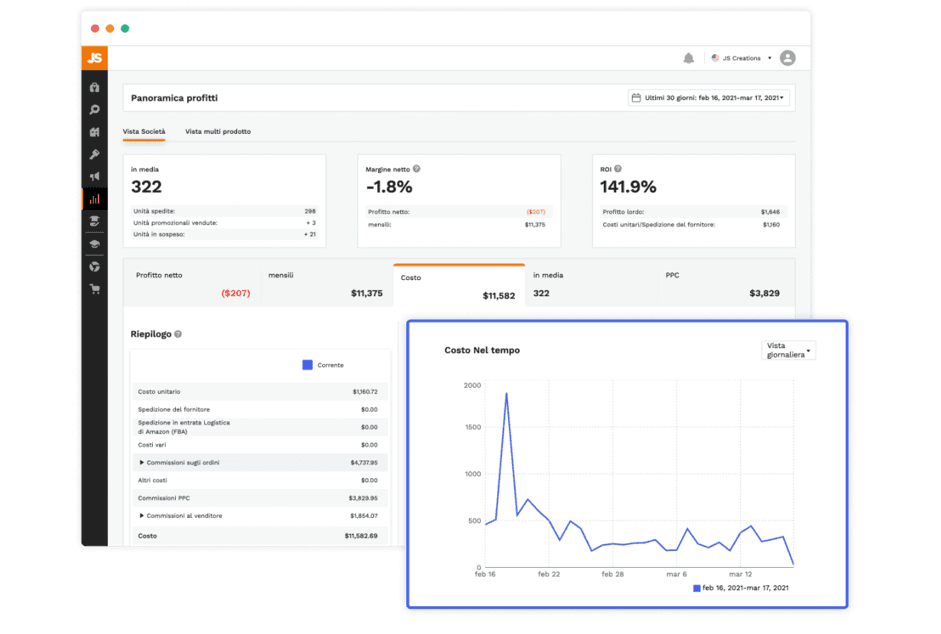Click the help icon beside ROI
This screenshot has width=941, height=634.
[x=618, y=169]
